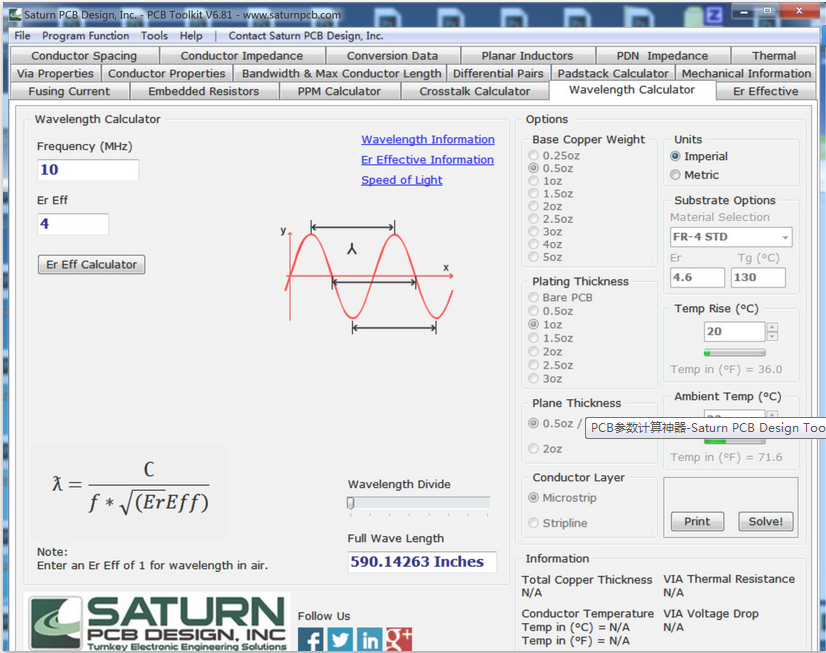Open the Tools menu
The width and height of the screenshot is (826, 653).
click(x=154, y=36)
